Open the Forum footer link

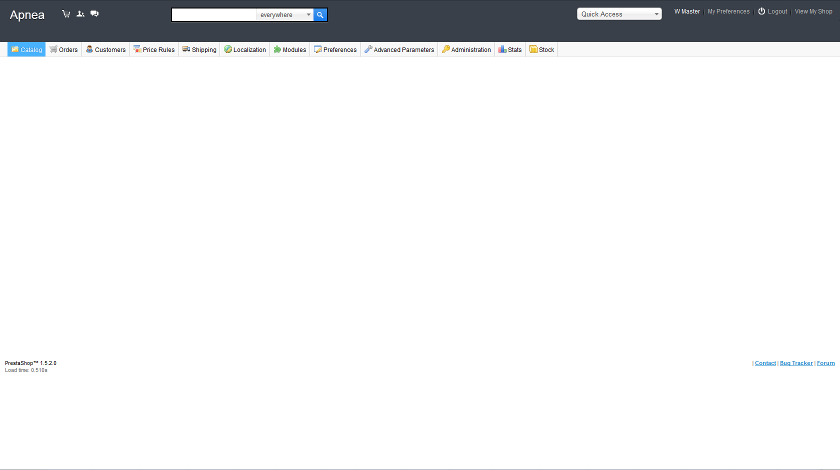(x=826, y=363)
